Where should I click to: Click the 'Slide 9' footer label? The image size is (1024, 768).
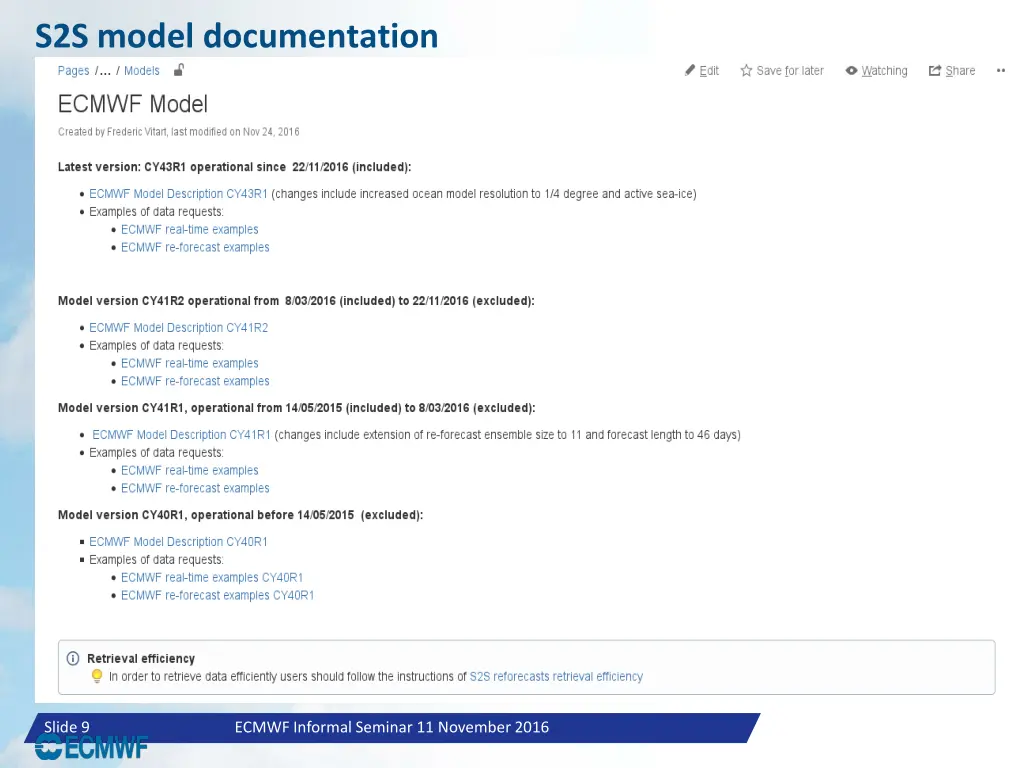point(67,727)
